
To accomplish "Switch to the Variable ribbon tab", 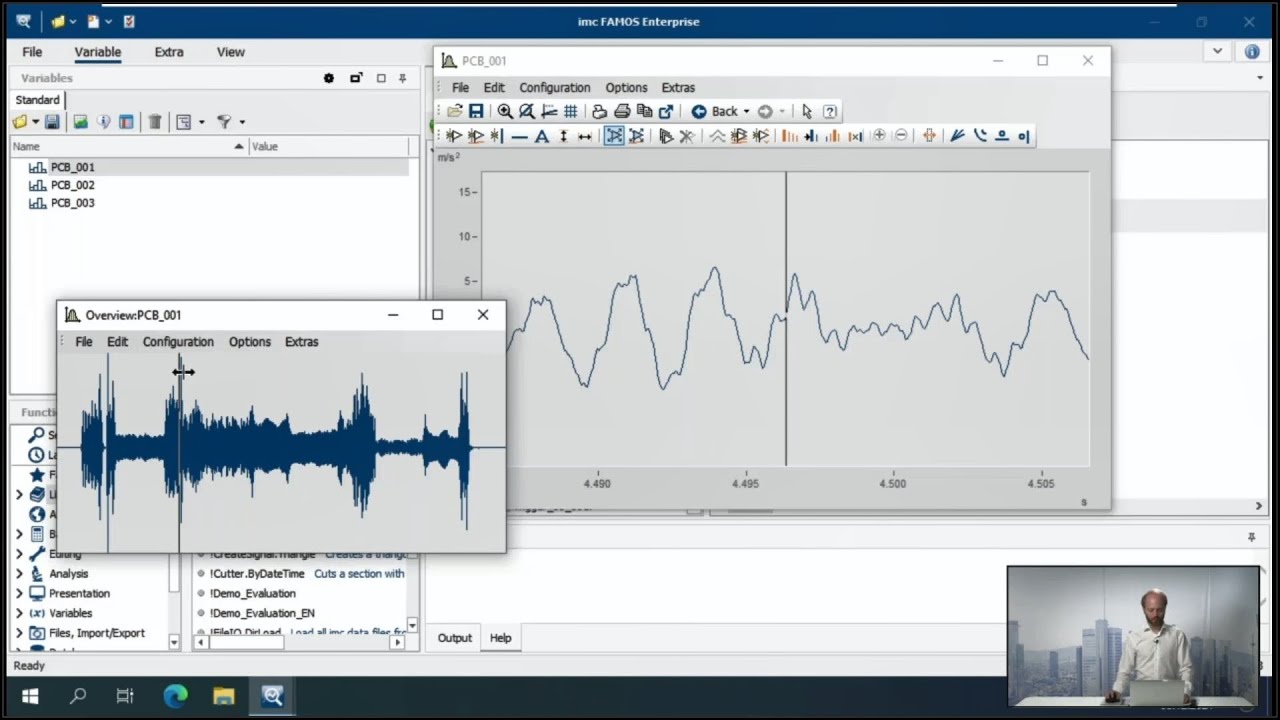I will click(x=97, y=52).
